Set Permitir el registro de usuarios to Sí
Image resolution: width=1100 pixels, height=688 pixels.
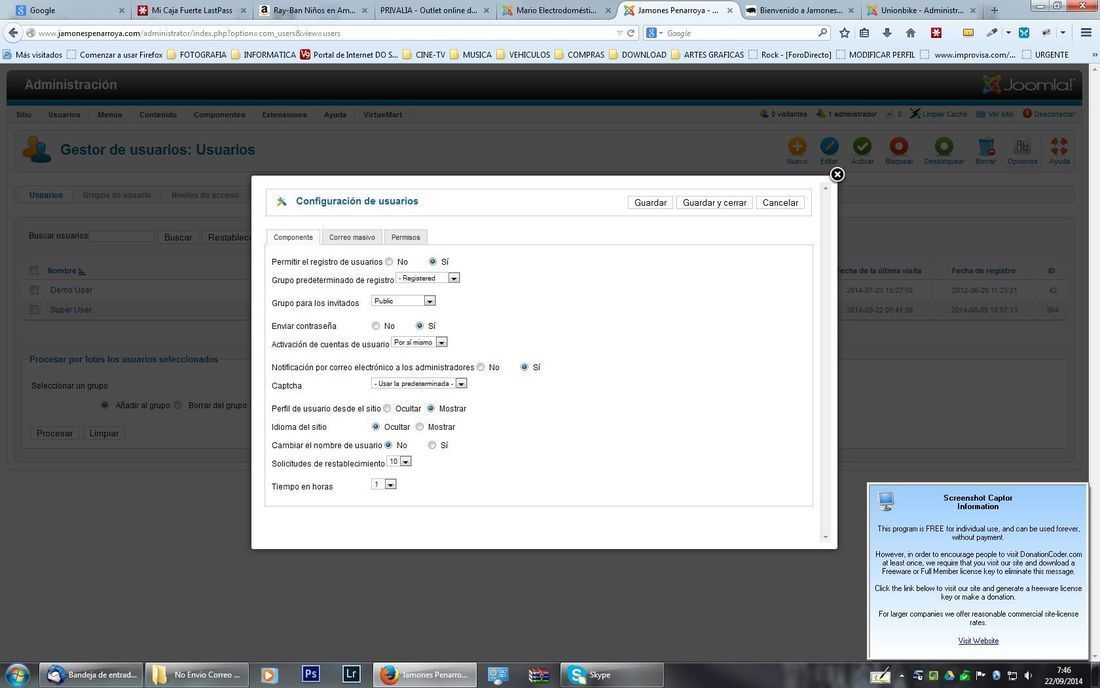click(x=432, y=262)
